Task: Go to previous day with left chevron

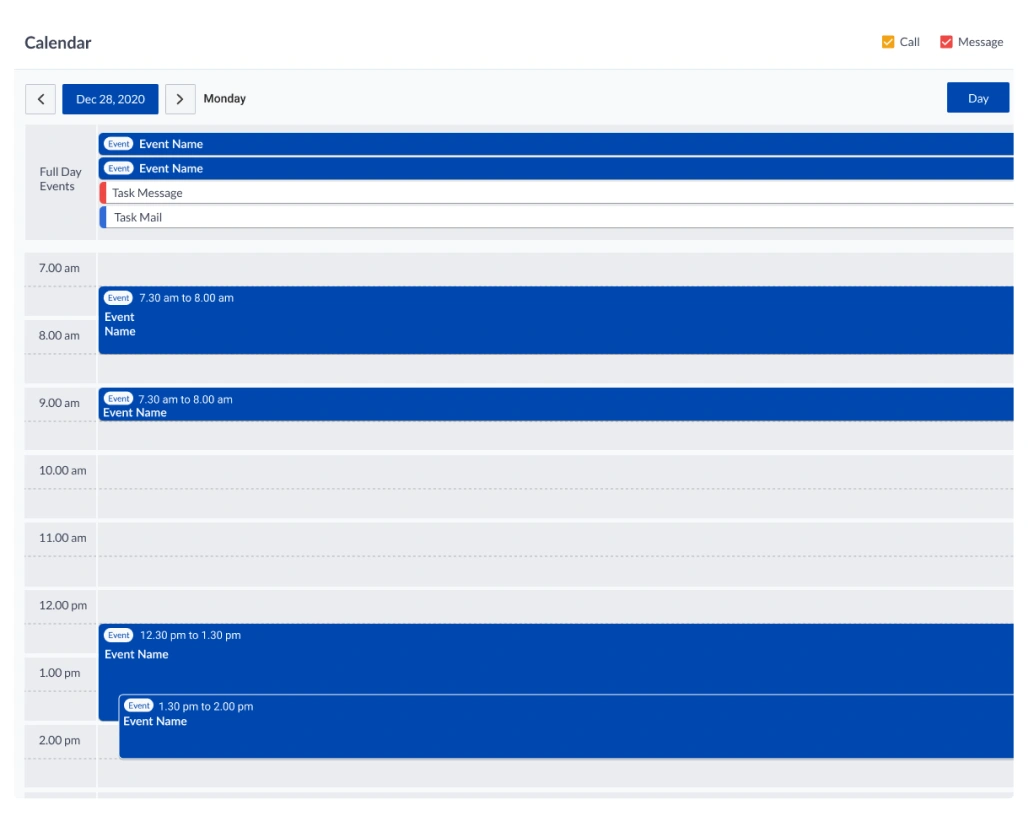Action: [x=40, y=99]
